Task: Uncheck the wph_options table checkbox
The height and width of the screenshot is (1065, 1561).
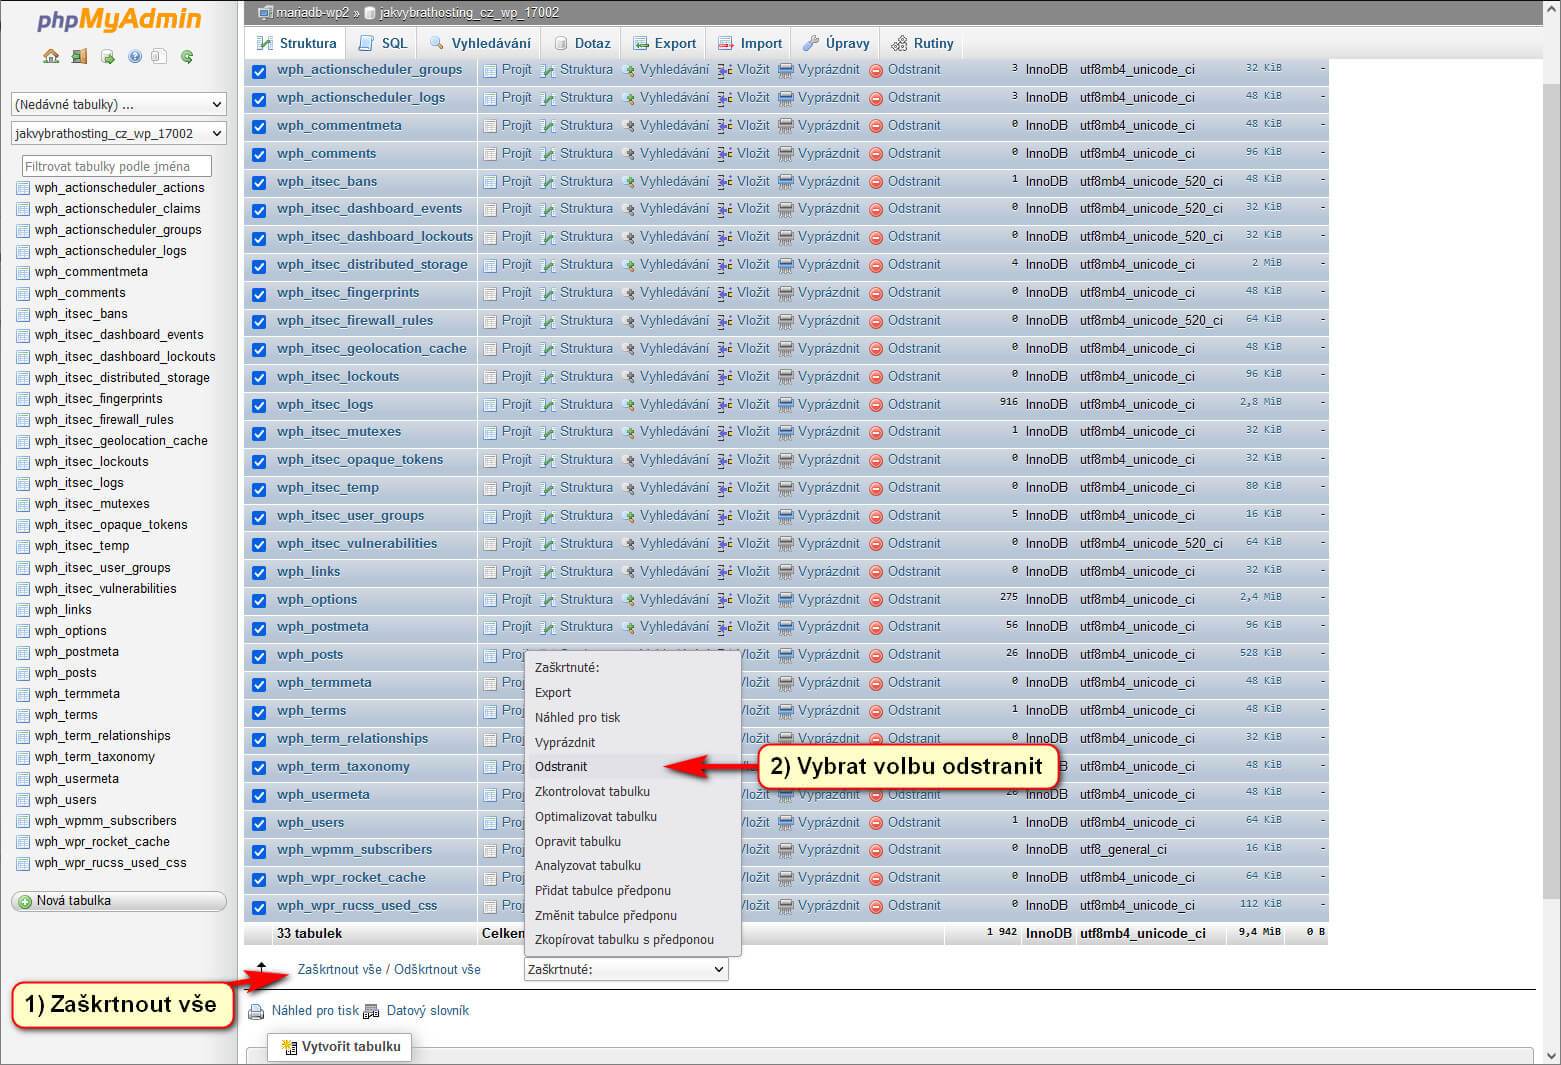Action: click(x=259, y=600)
